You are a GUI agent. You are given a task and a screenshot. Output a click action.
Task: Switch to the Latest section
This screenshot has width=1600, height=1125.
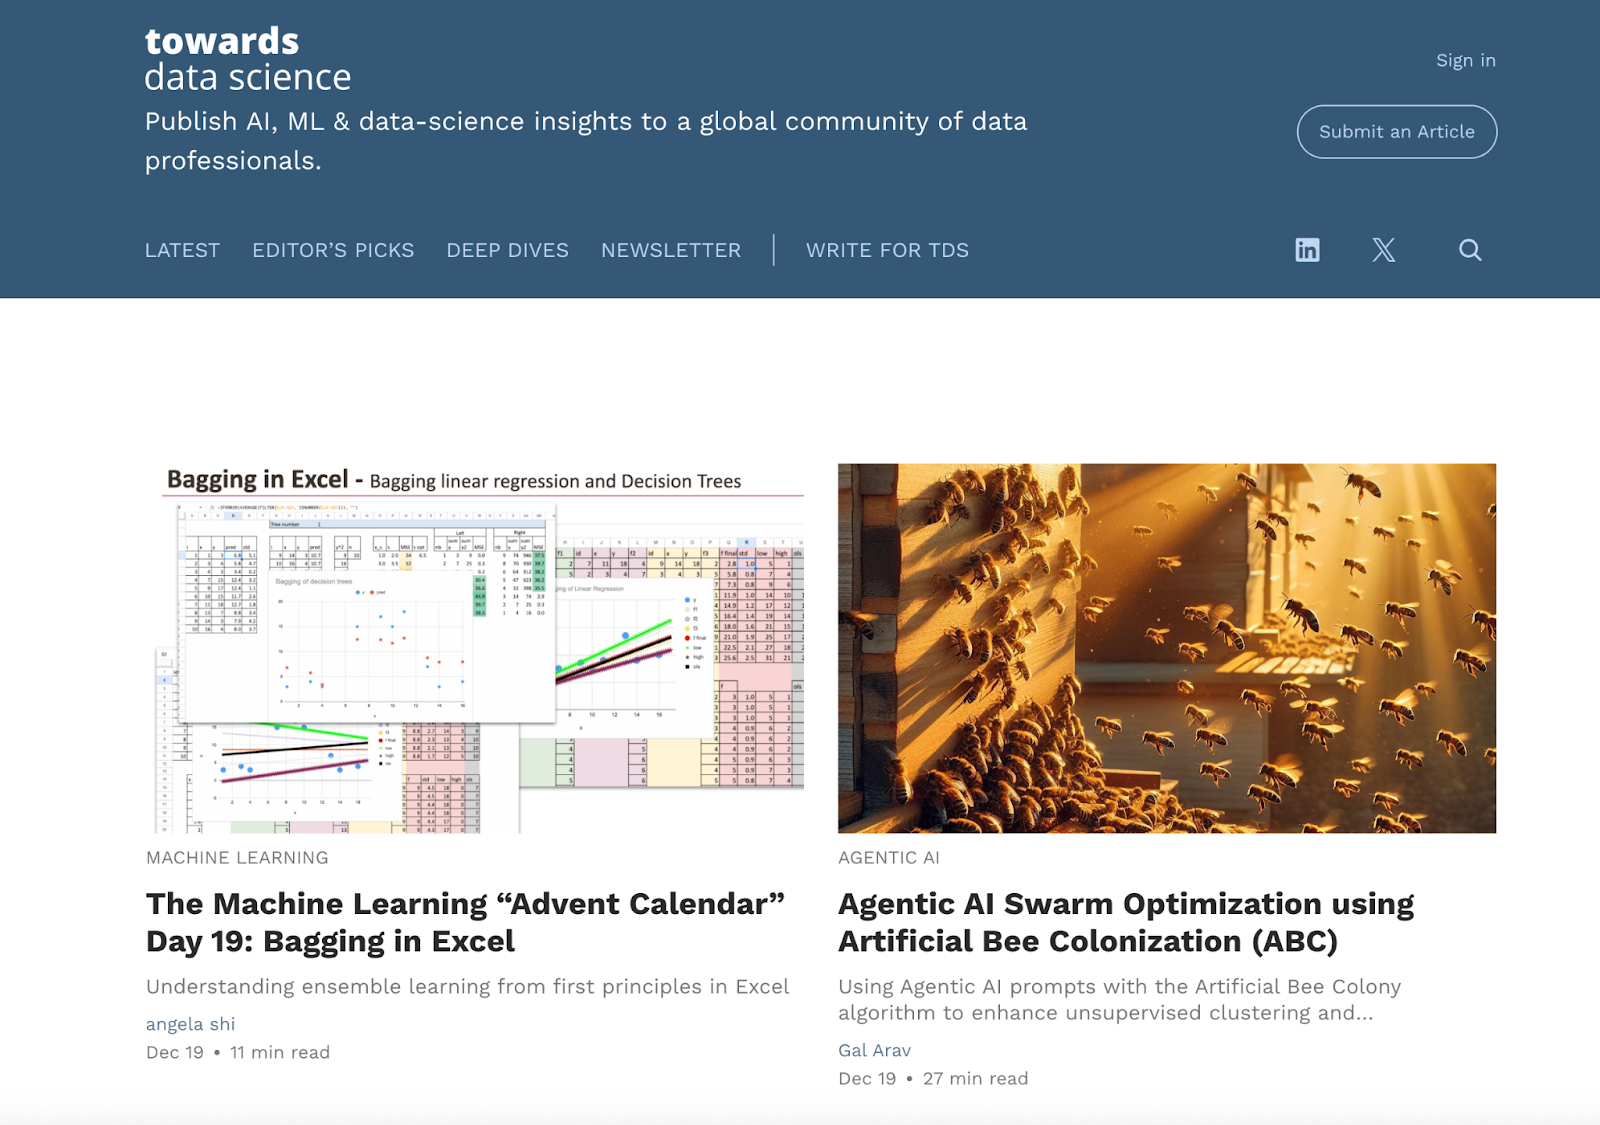[x=182, y=250]
